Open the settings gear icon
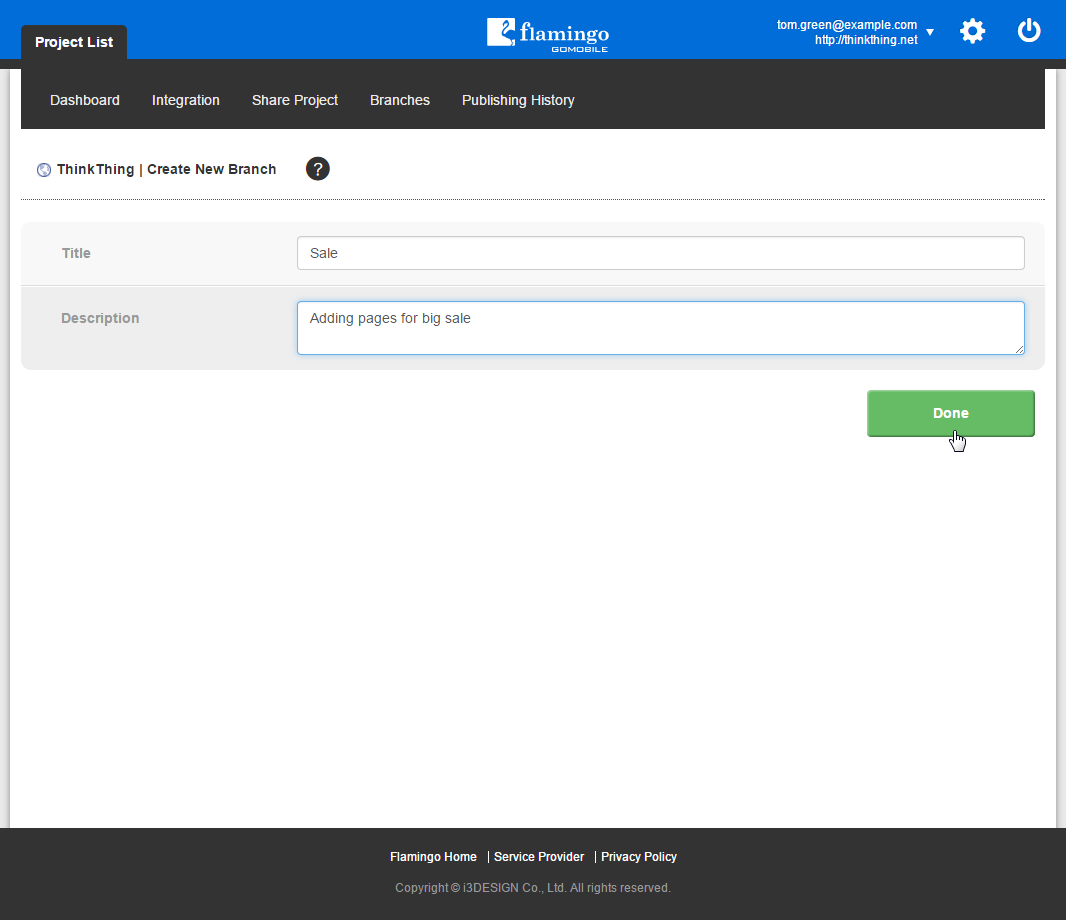Viewport: 1066px width, 920px height. pos(972,31)
